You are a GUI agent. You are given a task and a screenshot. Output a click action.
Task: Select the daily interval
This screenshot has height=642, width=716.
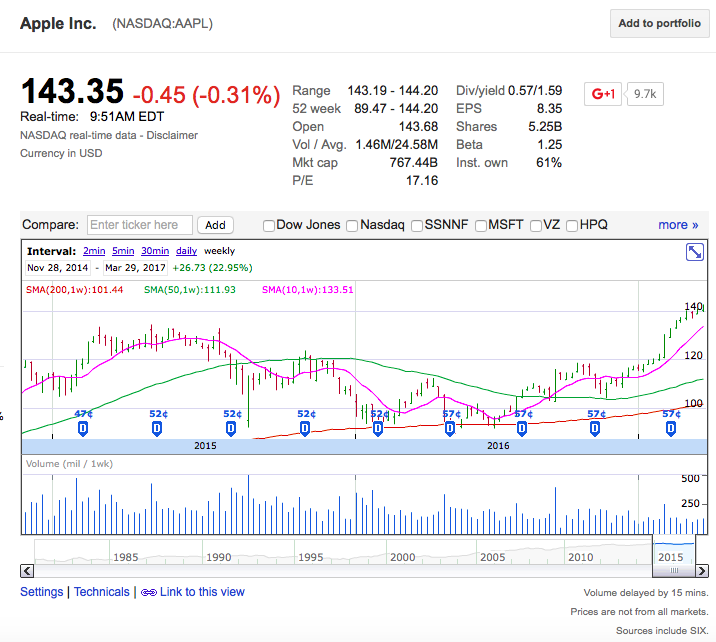pyautogui.click(x=186, y=251)
